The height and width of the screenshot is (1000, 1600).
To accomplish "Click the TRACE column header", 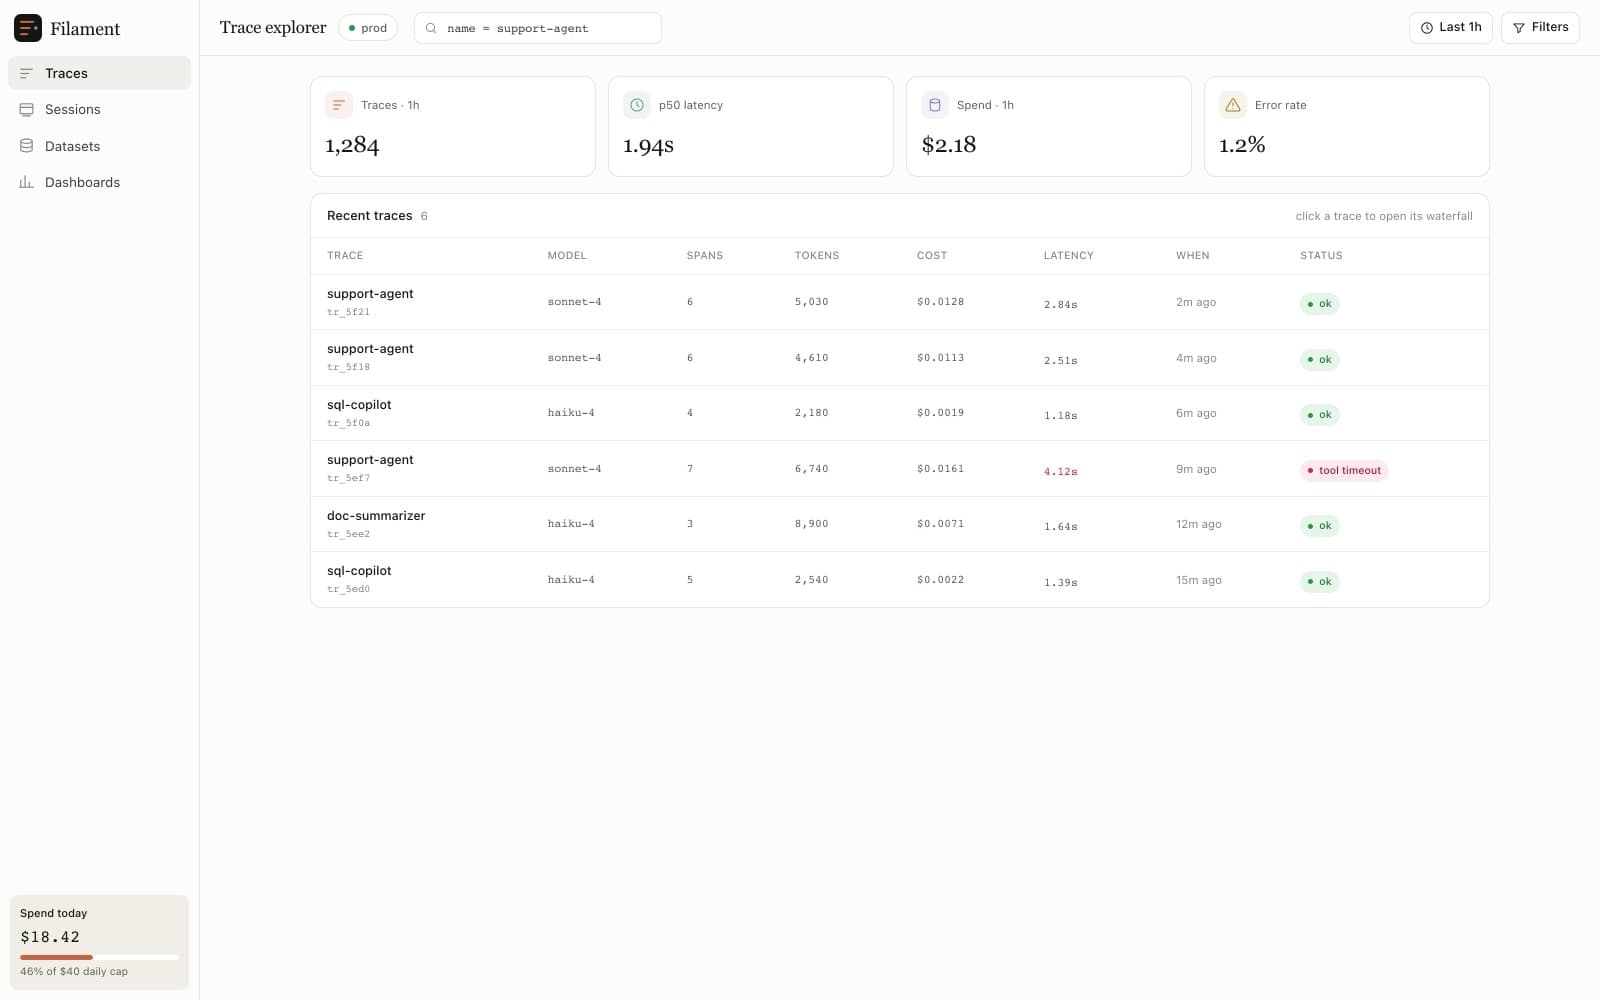I will click(x=345, y=256).
